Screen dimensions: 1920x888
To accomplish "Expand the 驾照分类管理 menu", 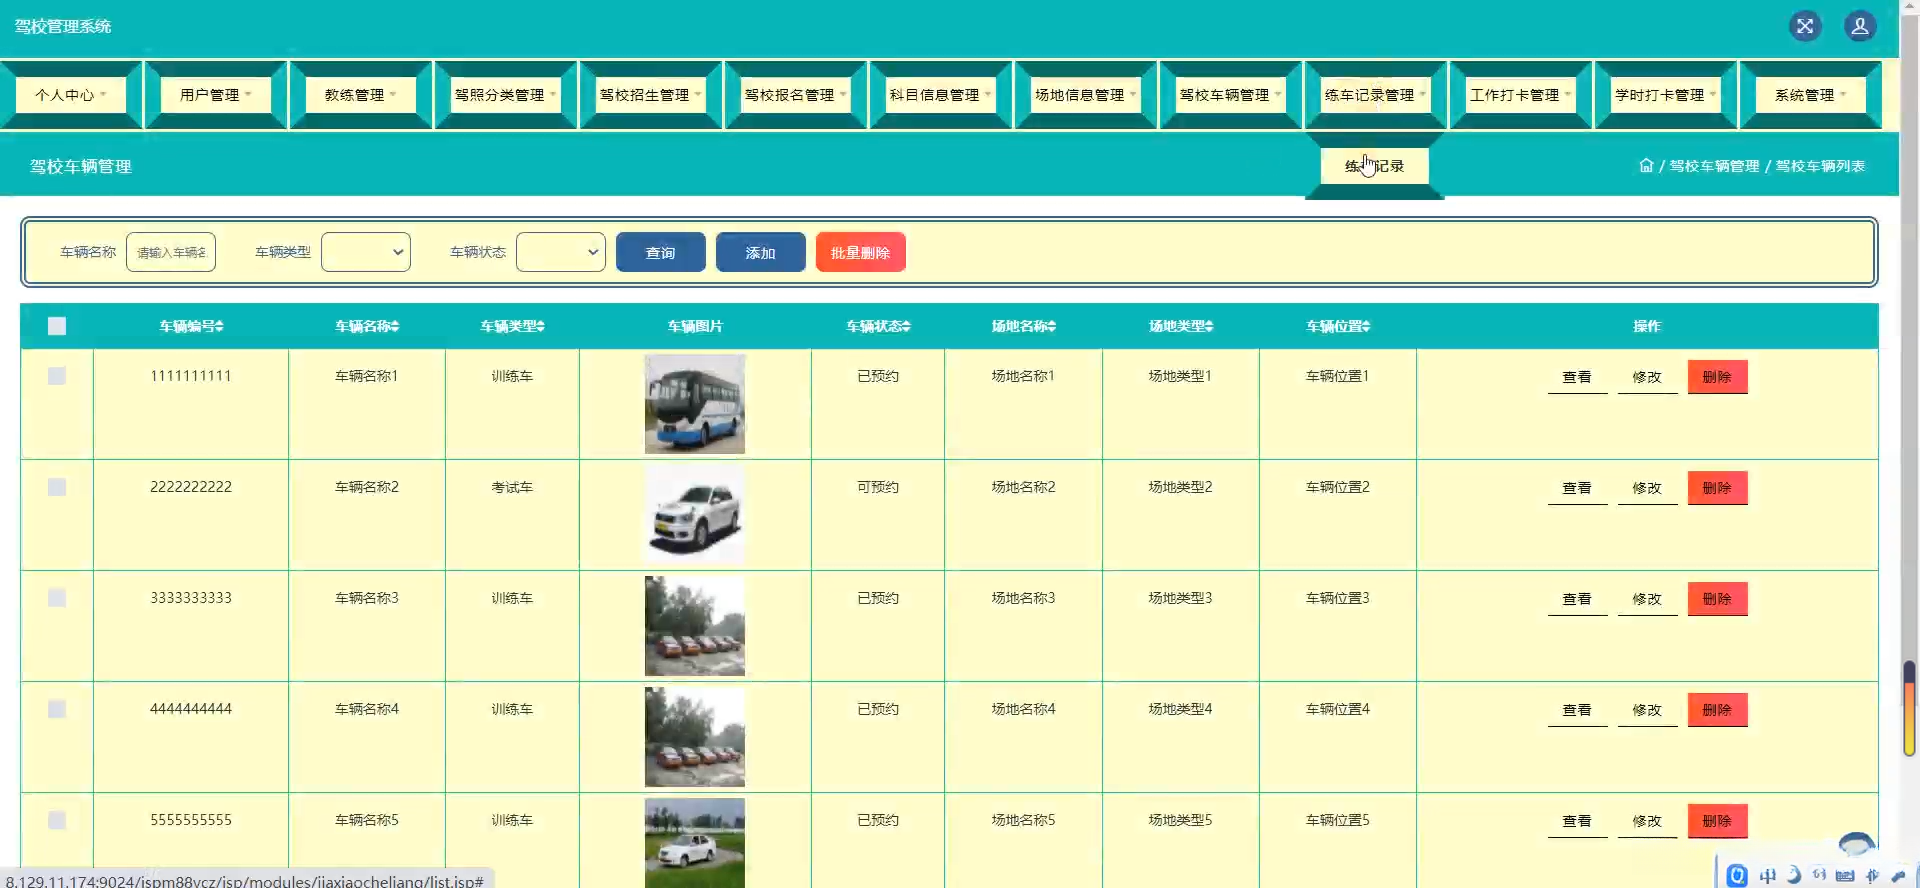I will click(x=506, y=95).
